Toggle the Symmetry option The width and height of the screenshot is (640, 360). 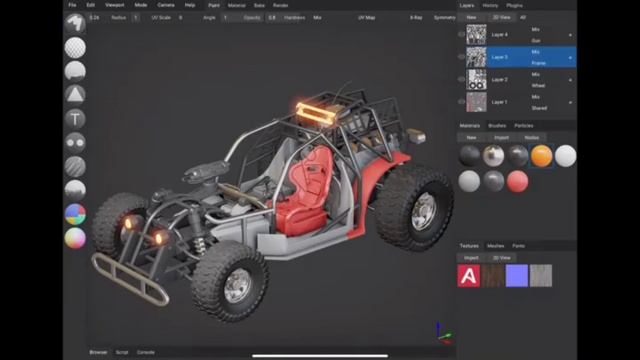point(444,18)
